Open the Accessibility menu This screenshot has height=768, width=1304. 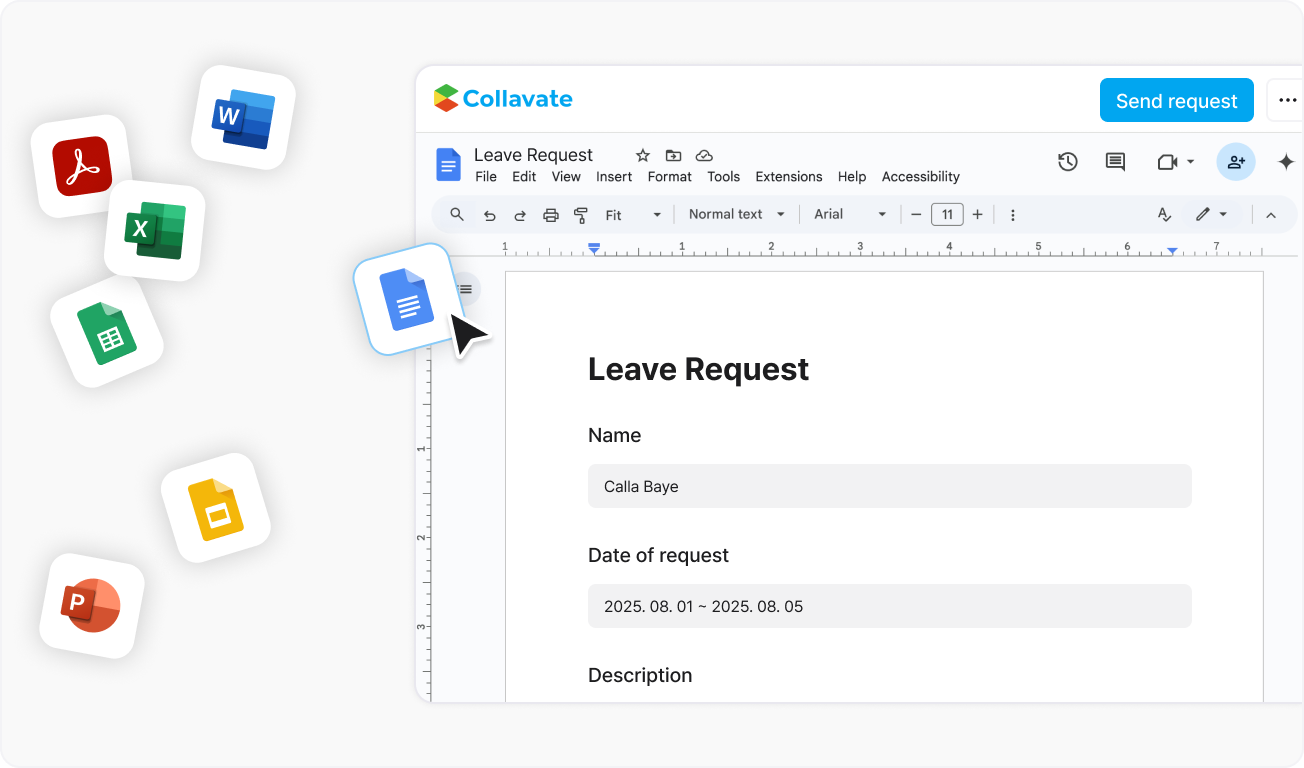click(x=921, y=177)
